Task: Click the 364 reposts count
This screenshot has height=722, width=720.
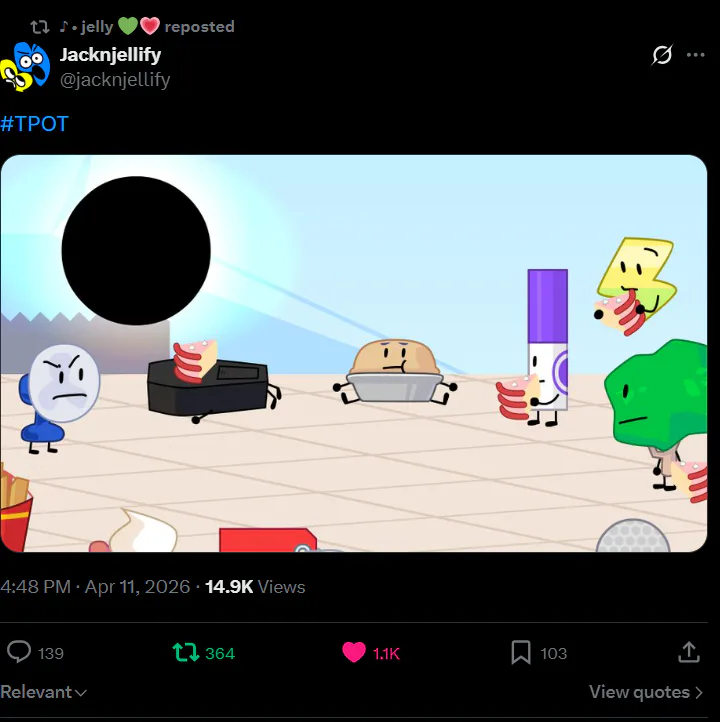Action: [x=220, y=653]
